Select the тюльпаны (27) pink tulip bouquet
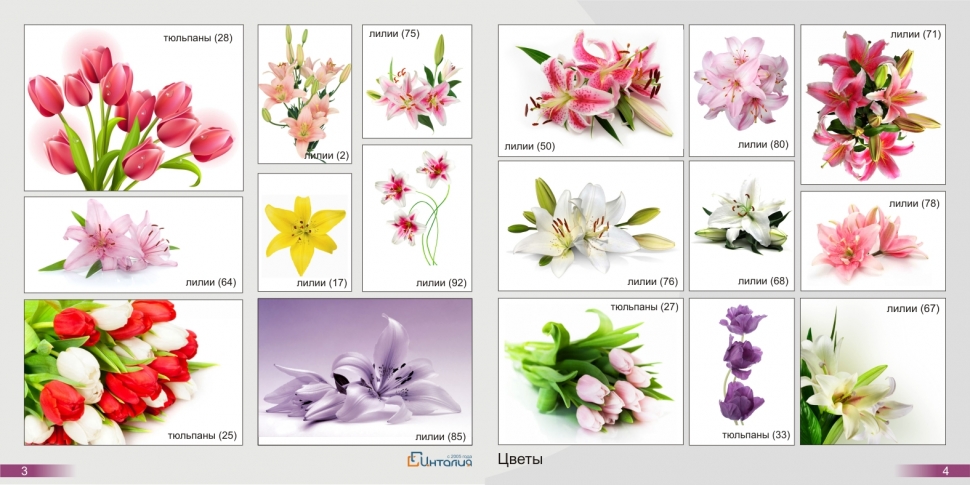The height and width of the screenshot is (485, 970). pos(591,371)
